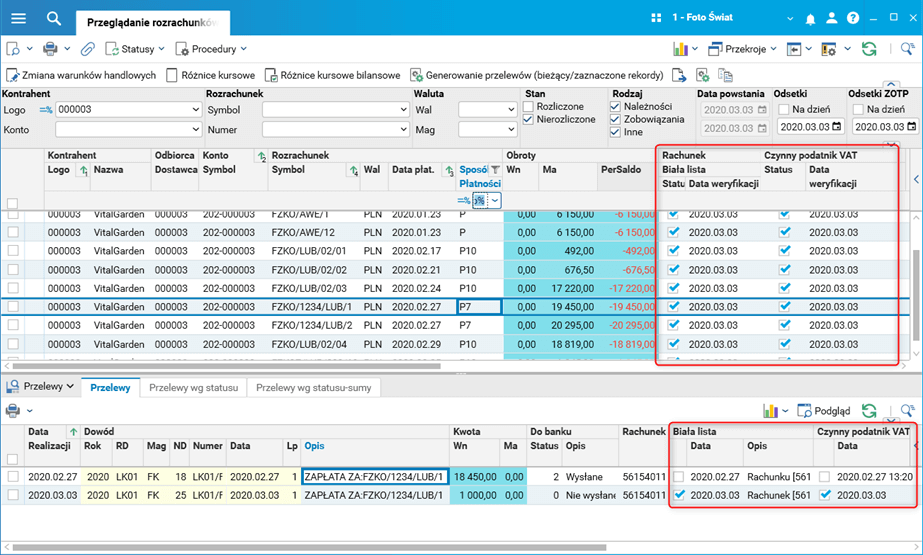Image resolution: width=923 pixels, height=555 pixels.
Task: Toggle the Nierozliczone checkbox
Action: pyautogui.click(x=529, y=119)
